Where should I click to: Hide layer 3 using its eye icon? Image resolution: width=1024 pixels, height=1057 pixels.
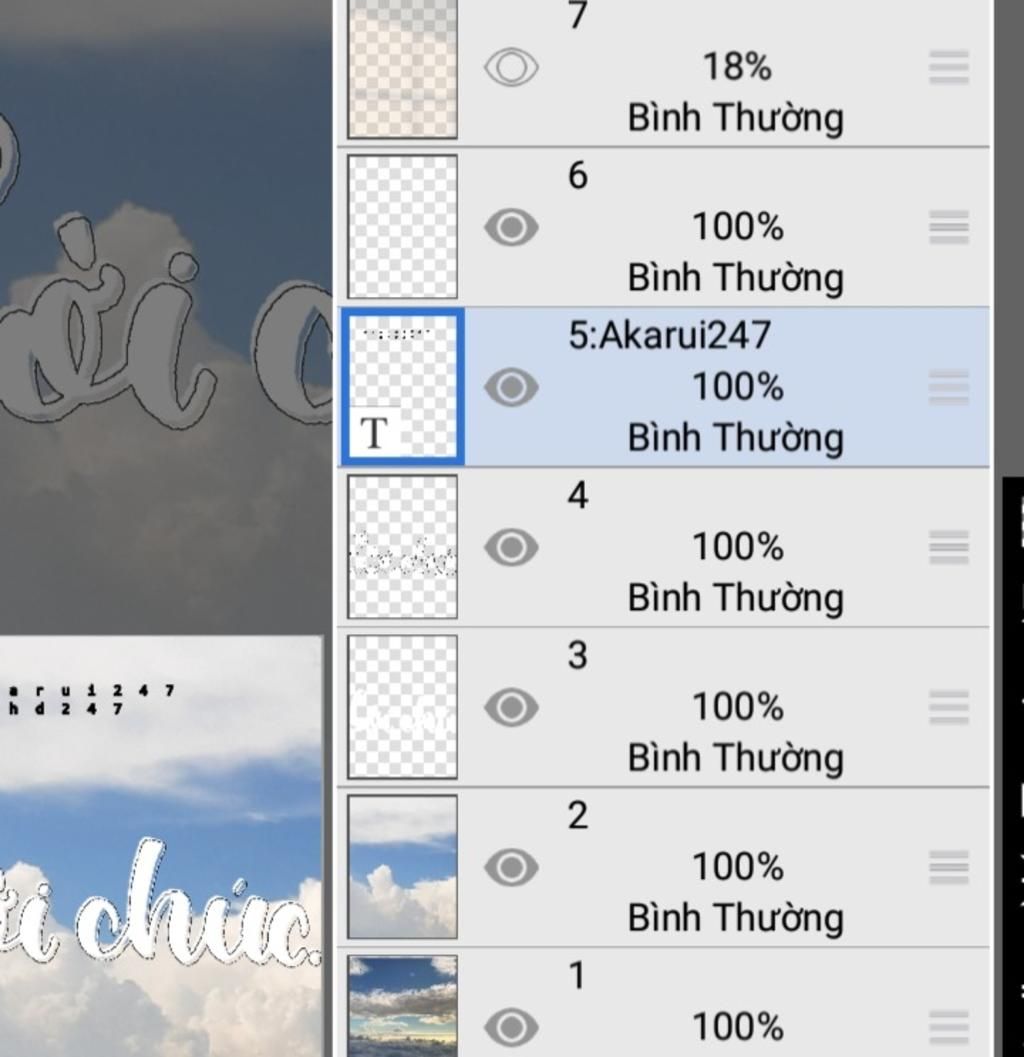pos(511,707)
